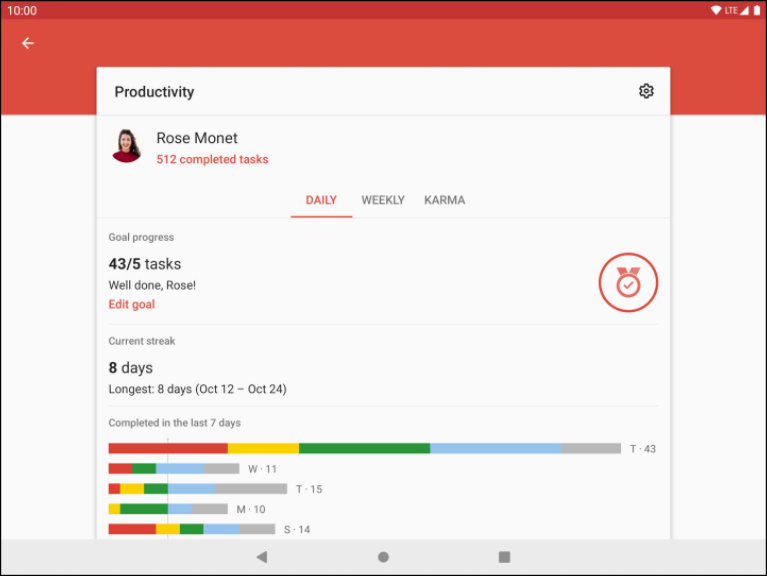The image size is (767, 576).
Task: Click the Edit goal link
Action: pyautogui.click(x=132, y=304)
